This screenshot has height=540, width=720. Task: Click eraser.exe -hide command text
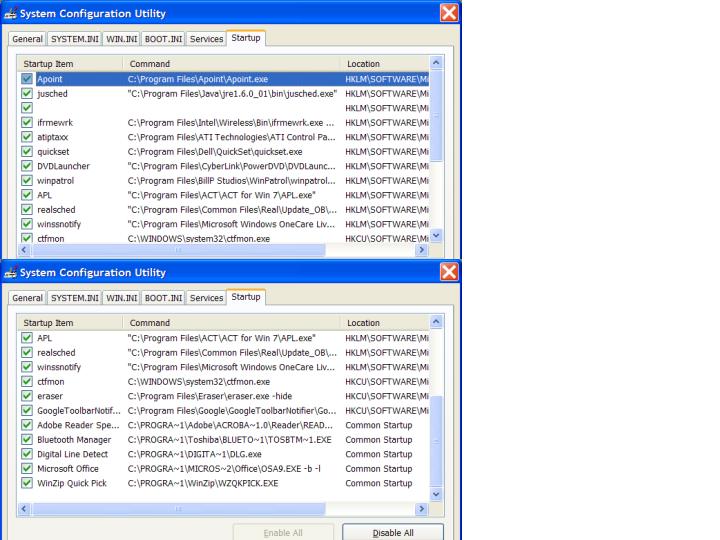point(210,396)
